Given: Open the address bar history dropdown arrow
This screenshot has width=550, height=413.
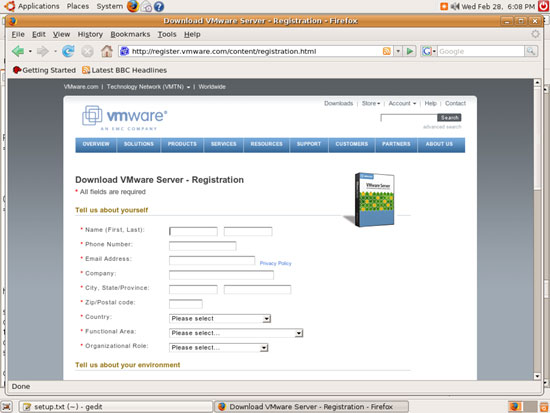Looking at the screenshot, I should pyautogui.click(x=398, y=51).
